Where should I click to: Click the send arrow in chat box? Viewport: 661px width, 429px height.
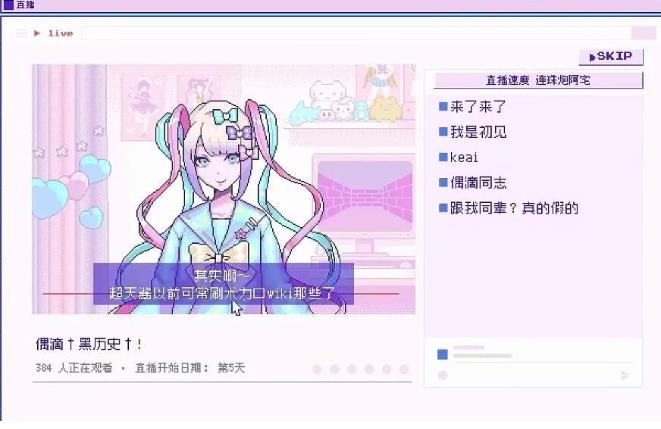coord(625,375)
